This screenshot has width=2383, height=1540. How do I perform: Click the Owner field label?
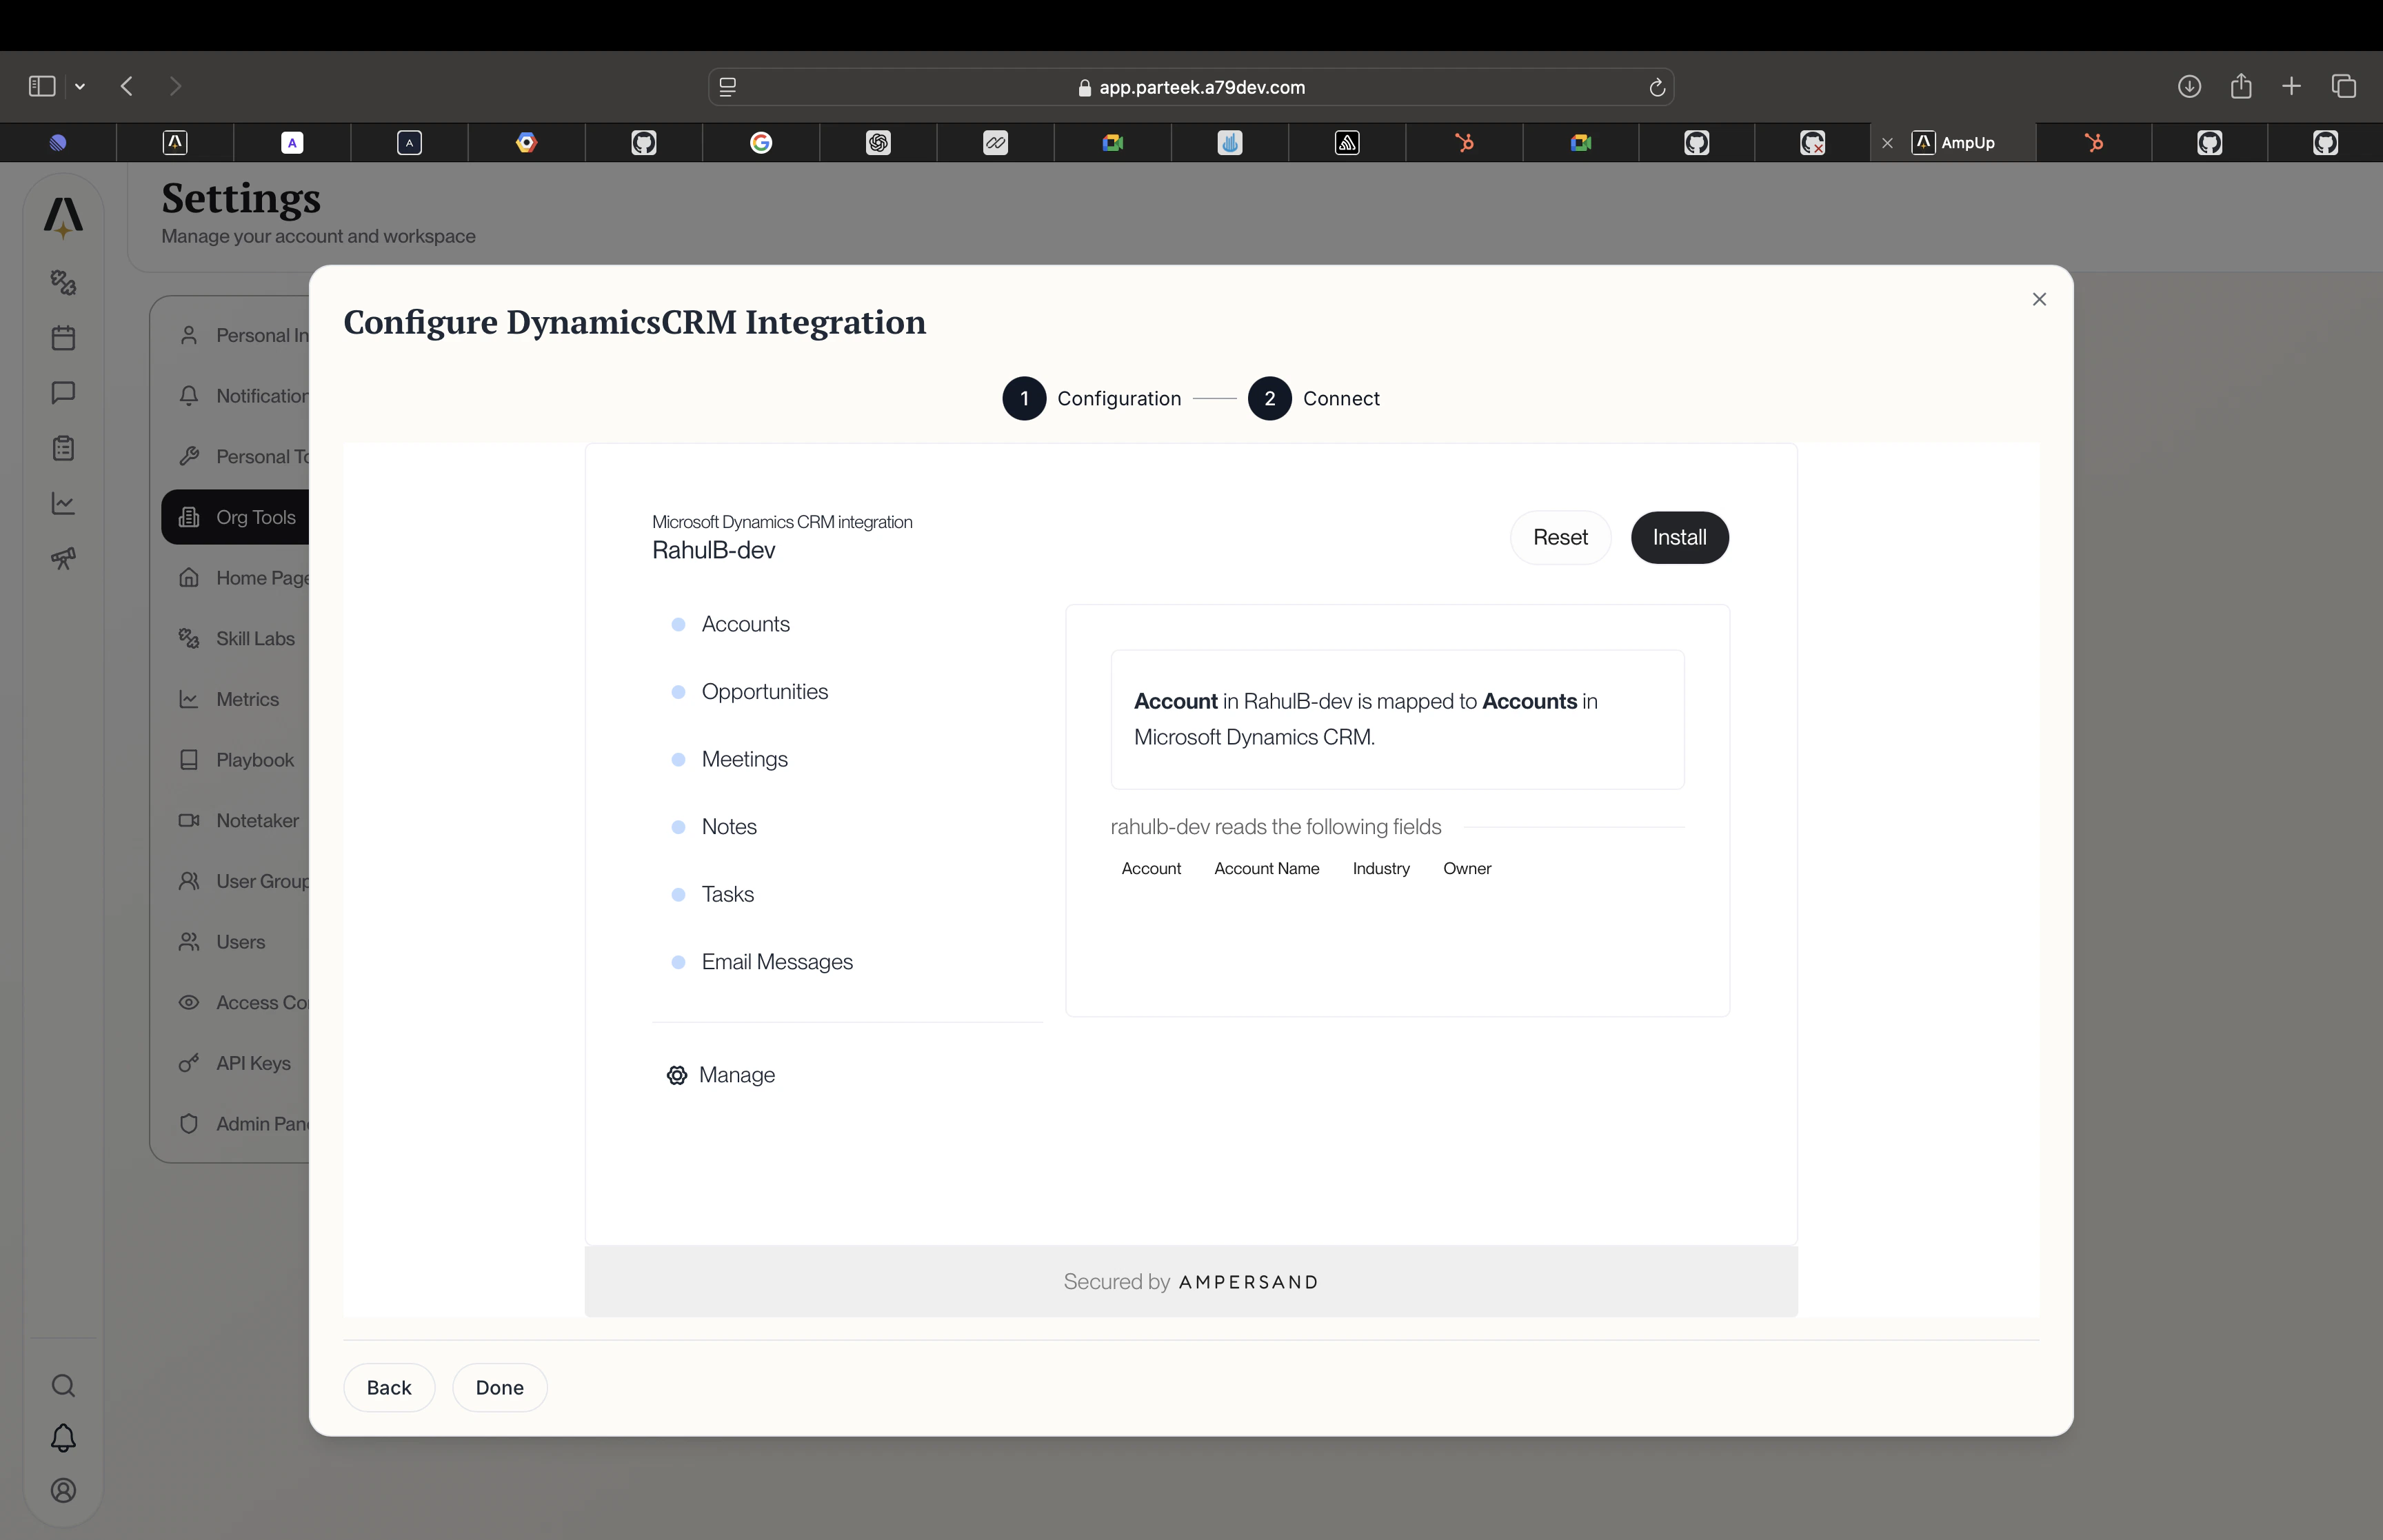pos(1466,868)
